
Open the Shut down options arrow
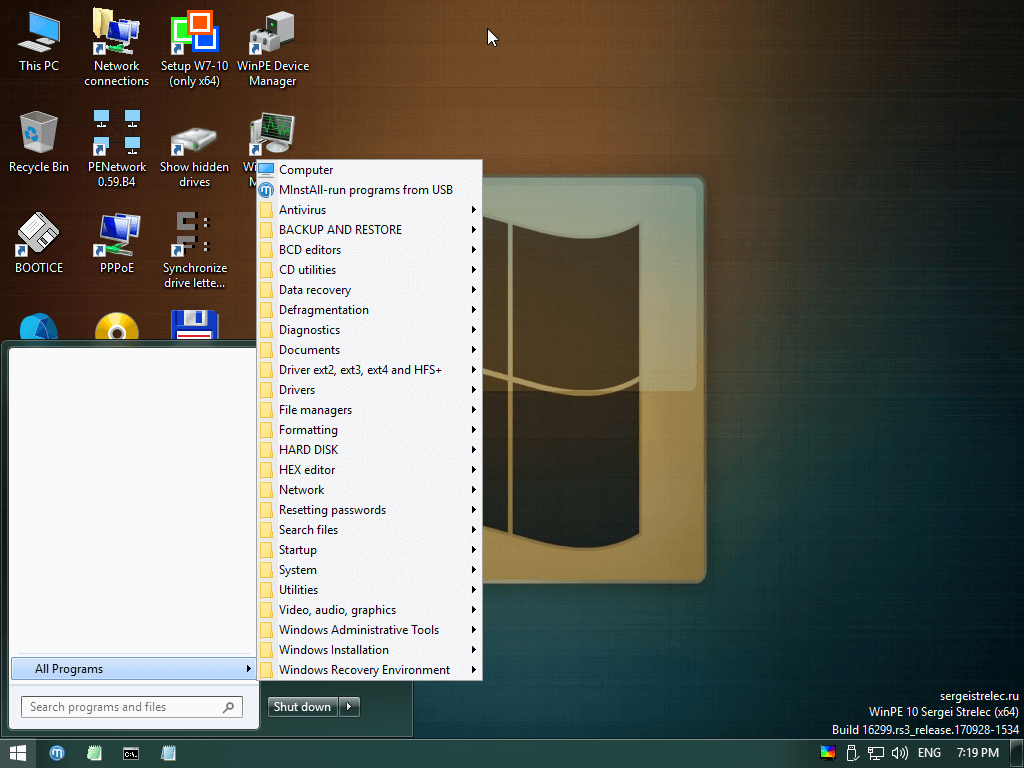[348, 706]
